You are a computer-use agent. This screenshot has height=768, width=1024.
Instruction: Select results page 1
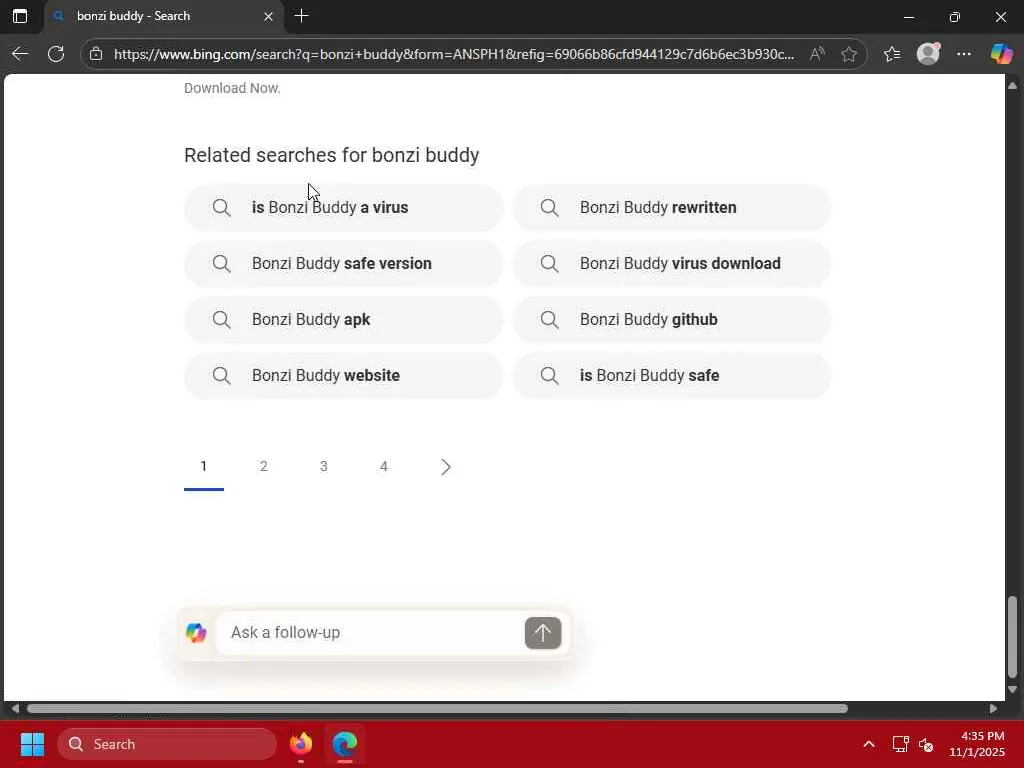click(x=204, y=466)
